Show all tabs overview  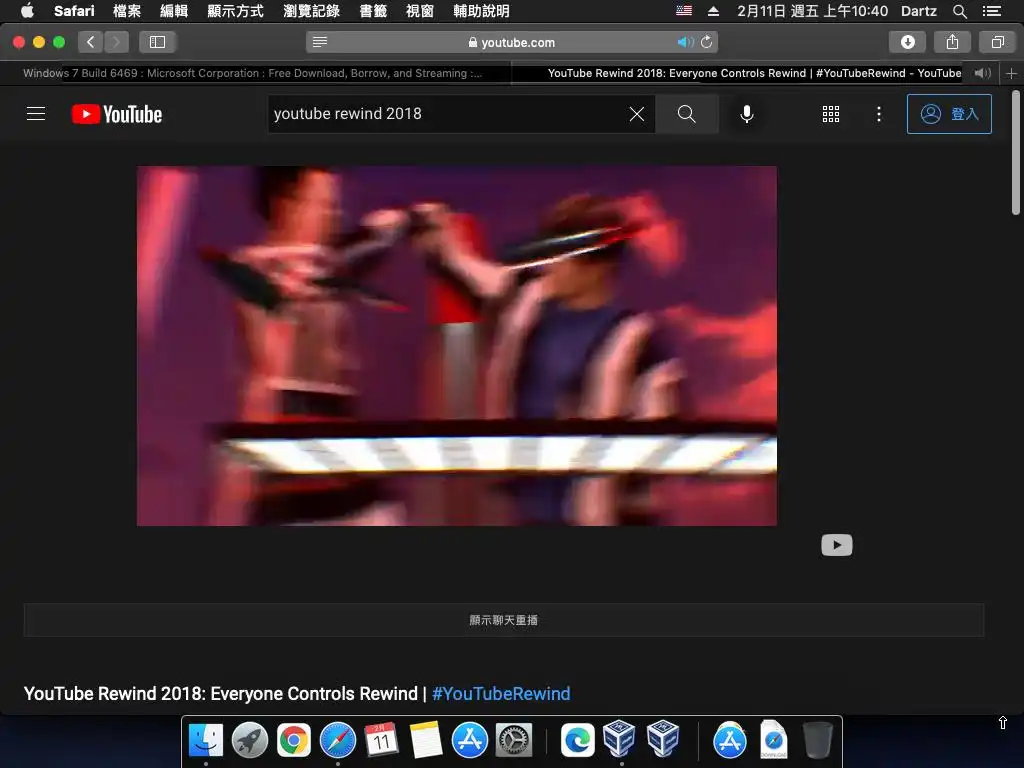(x=997, y=42)
